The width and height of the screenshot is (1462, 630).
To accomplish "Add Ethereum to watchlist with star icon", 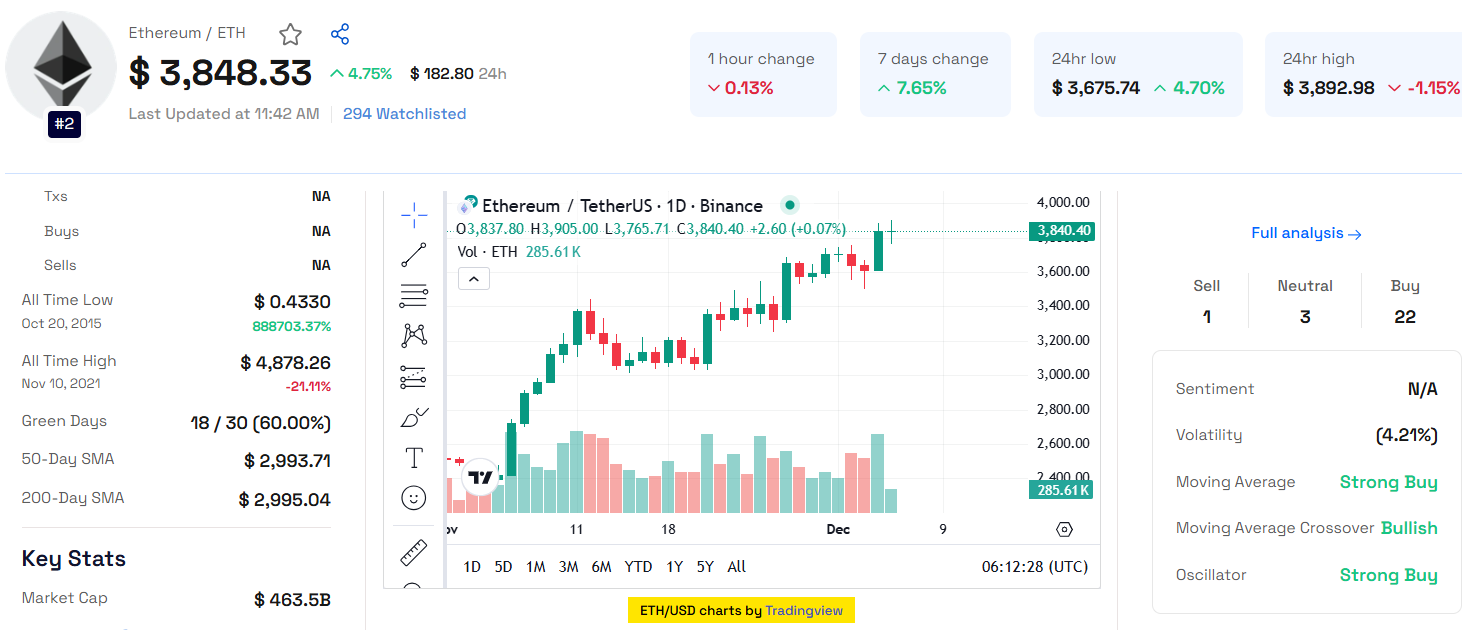I will click(290, 35).
